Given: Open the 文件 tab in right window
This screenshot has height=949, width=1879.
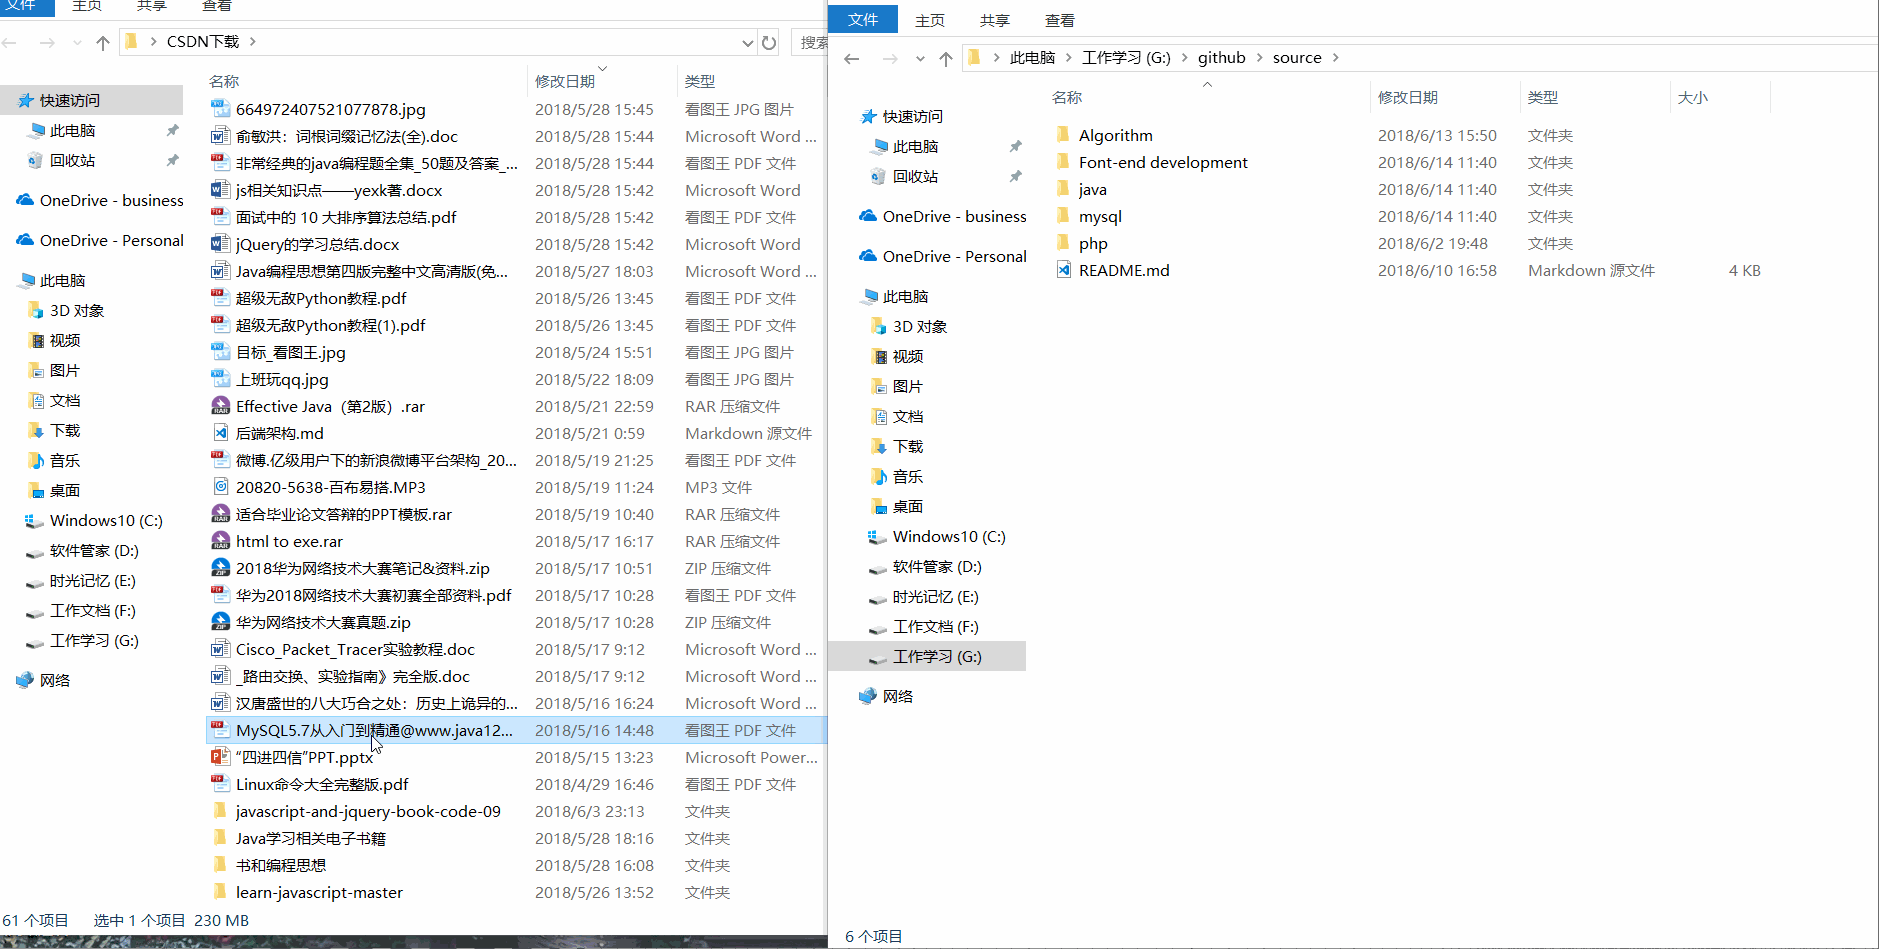Looking at the screenshot, I should pos(863,20).
